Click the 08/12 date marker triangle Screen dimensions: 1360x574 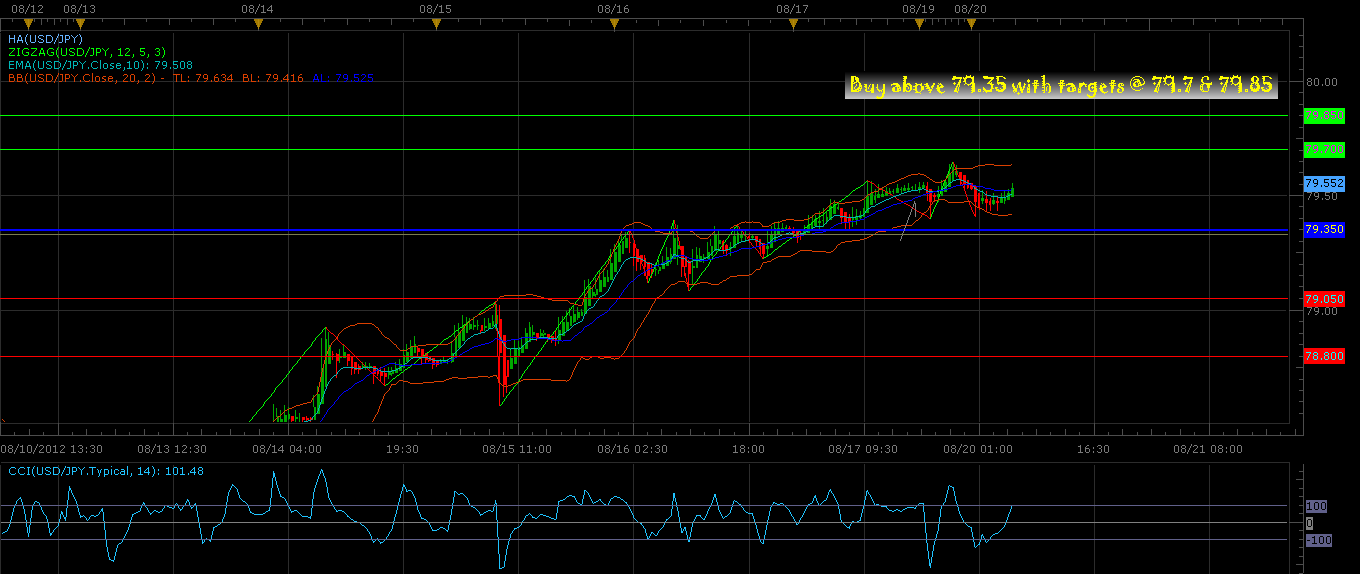point(28,23)
